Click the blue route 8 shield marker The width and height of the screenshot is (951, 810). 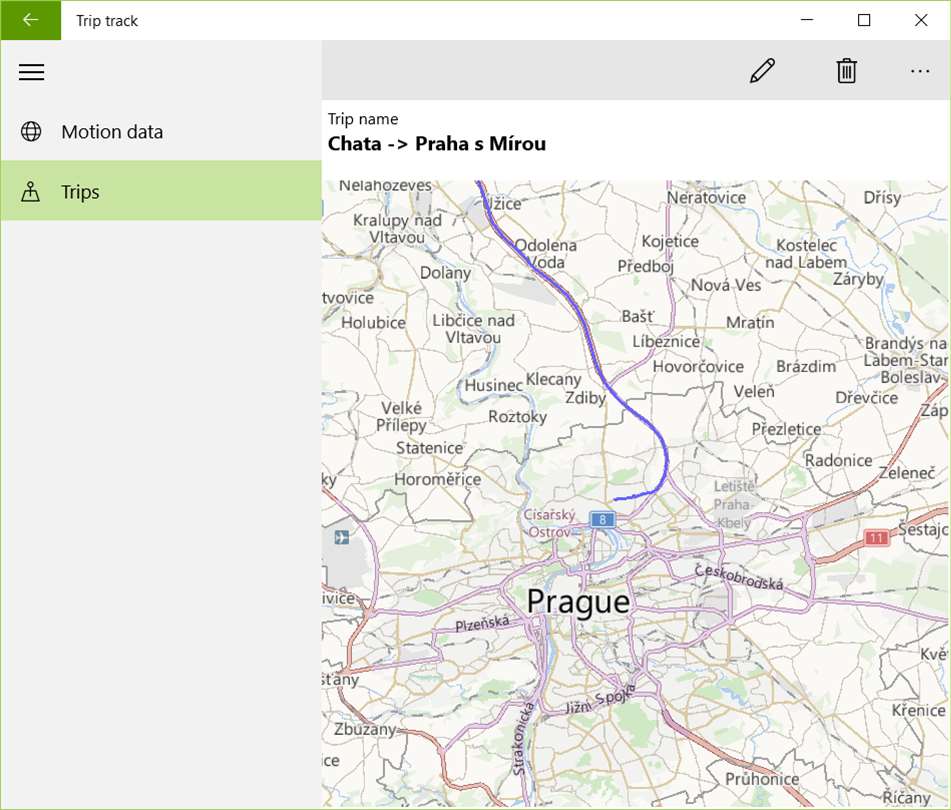[602, 519]
